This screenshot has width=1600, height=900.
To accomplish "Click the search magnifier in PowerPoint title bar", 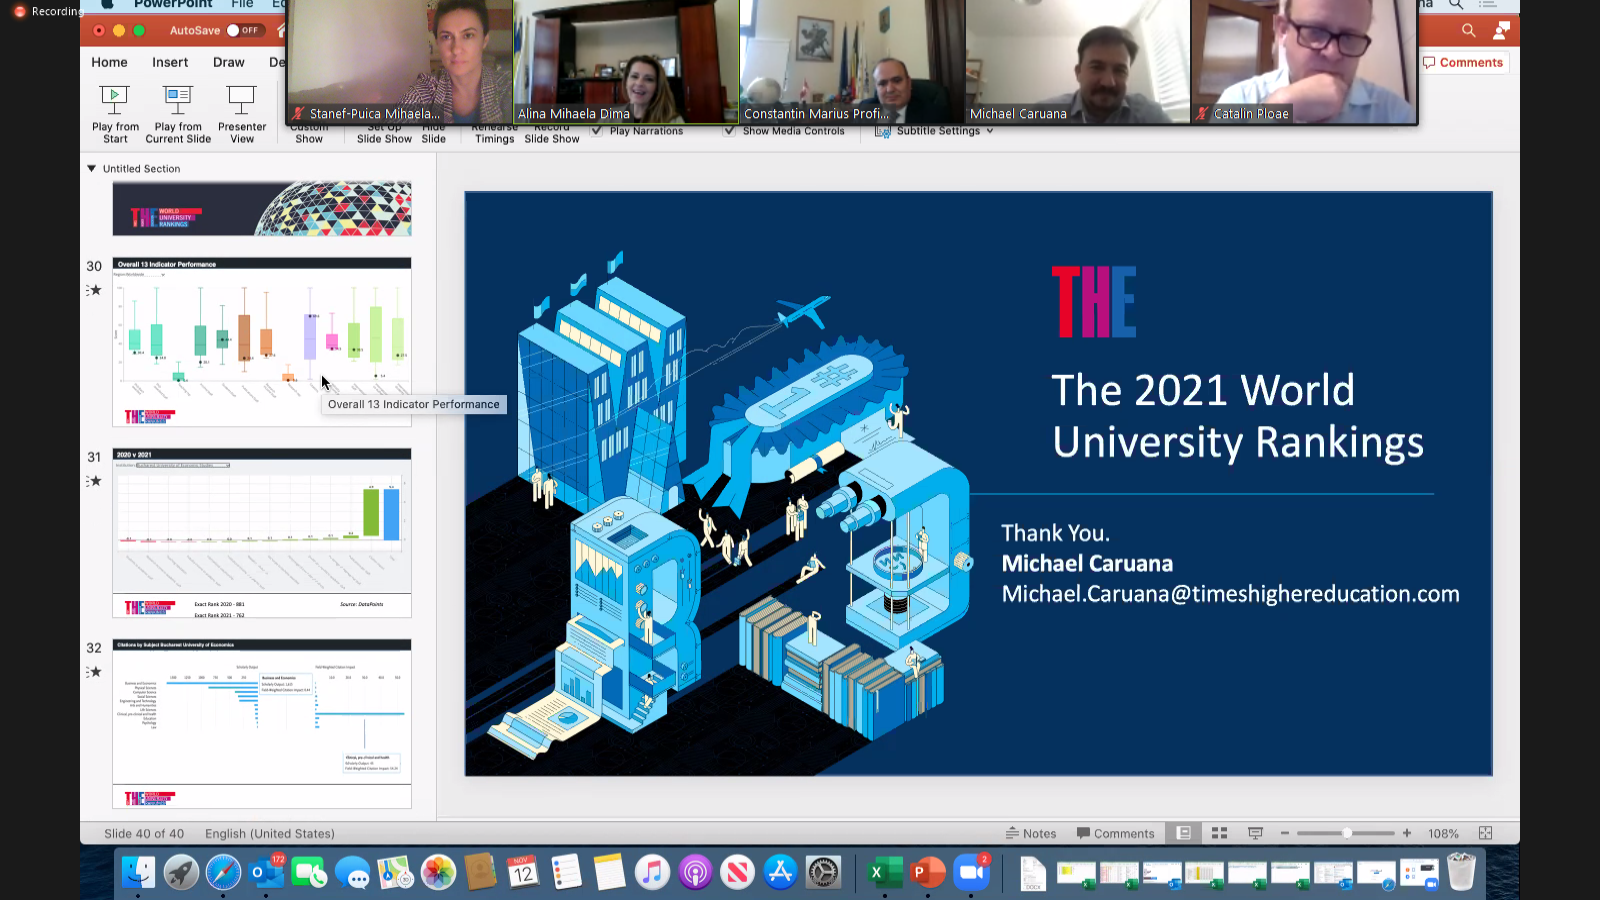I will [x=1468, y=30].
